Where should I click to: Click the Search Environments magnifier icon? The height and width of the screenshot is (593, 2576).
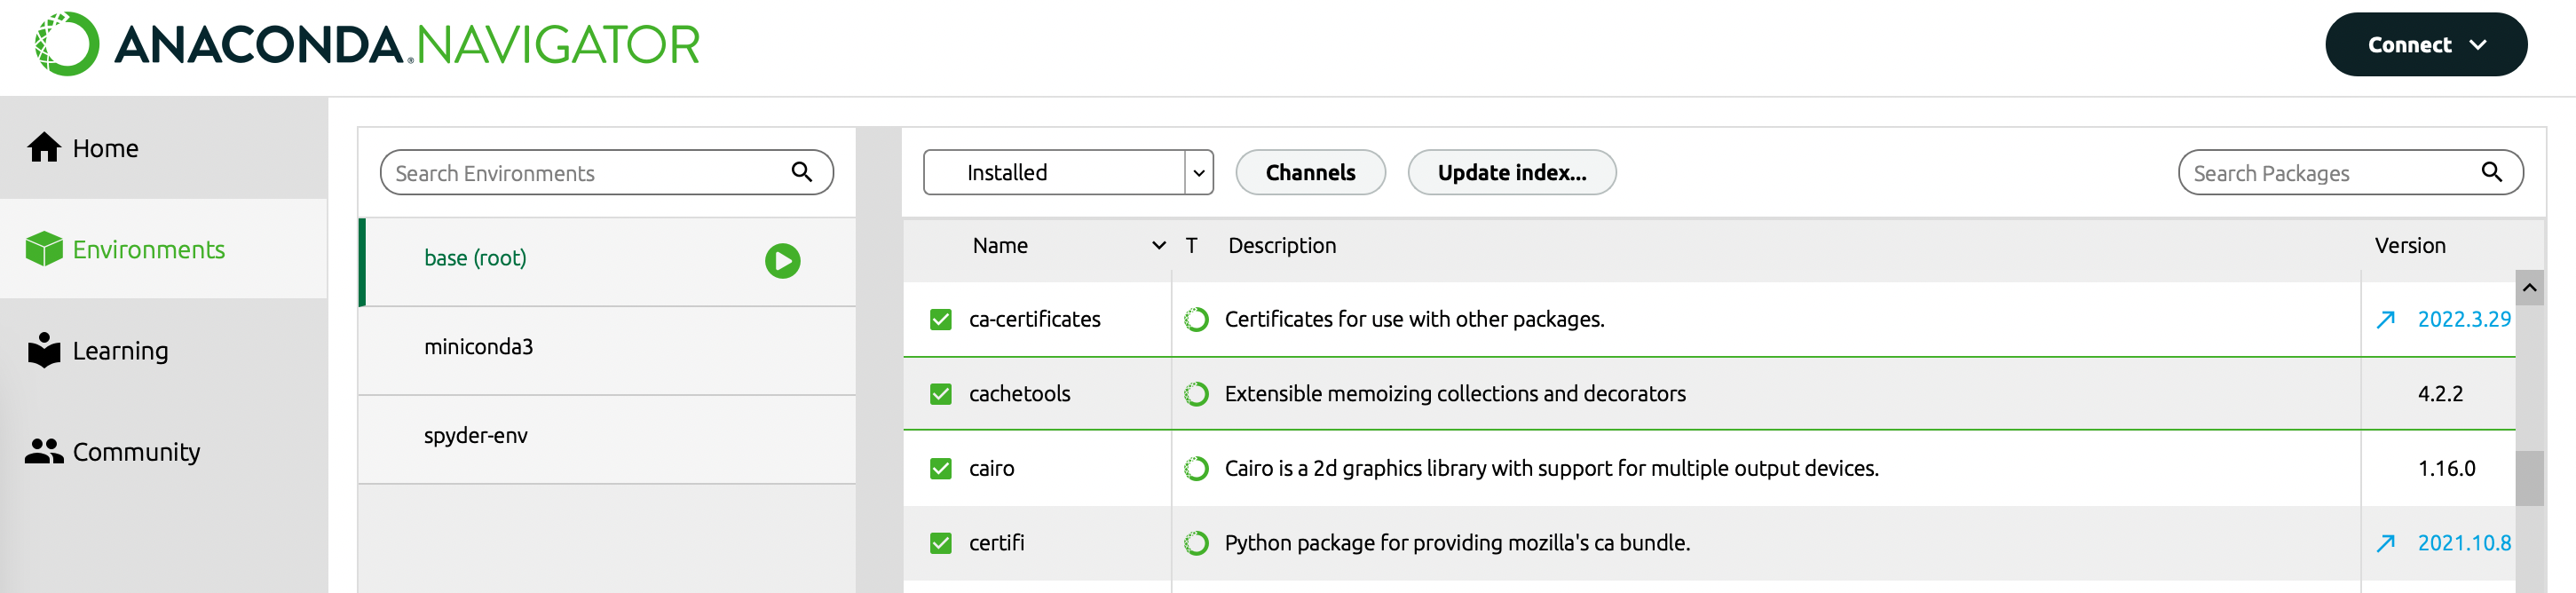[801, 172]
